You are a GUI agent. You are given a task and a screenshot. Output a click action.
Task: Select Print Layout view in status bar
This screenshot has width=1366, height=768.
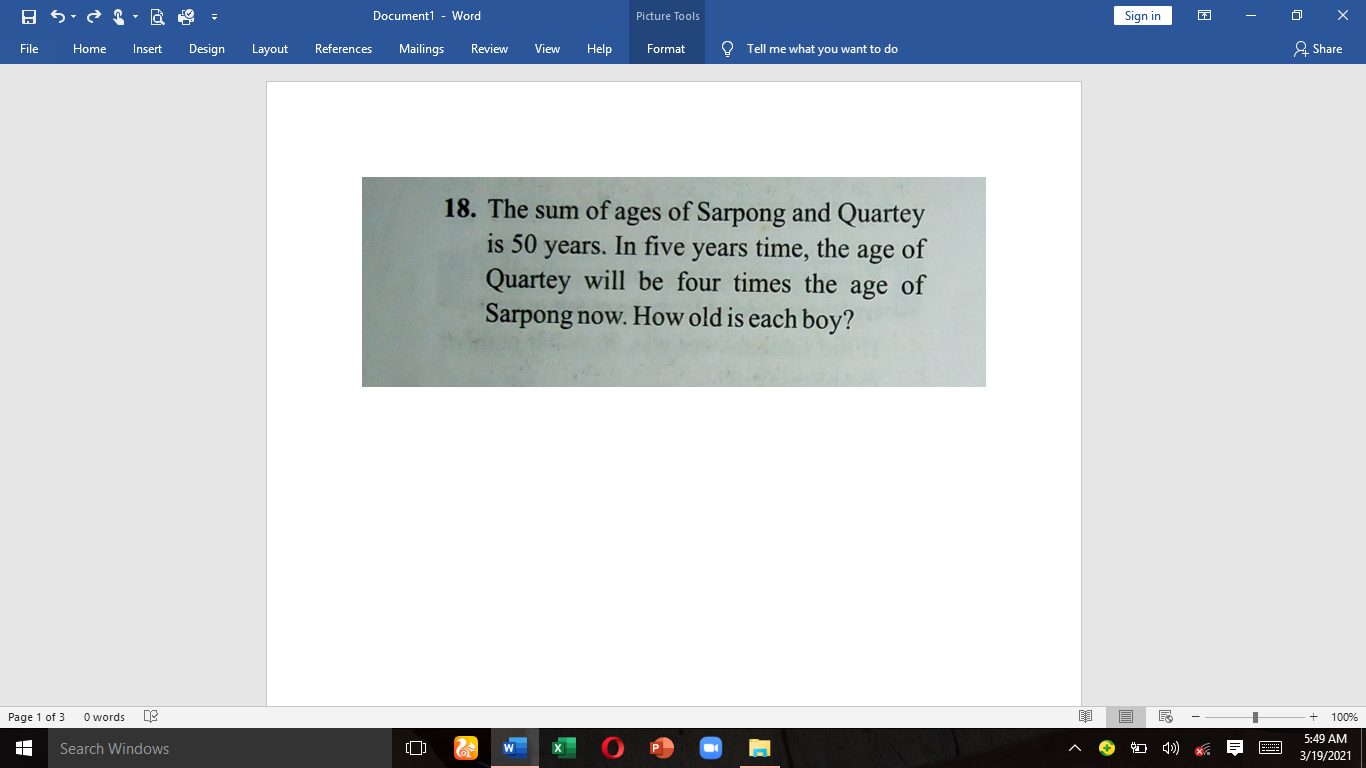(x=1125, y=716)
